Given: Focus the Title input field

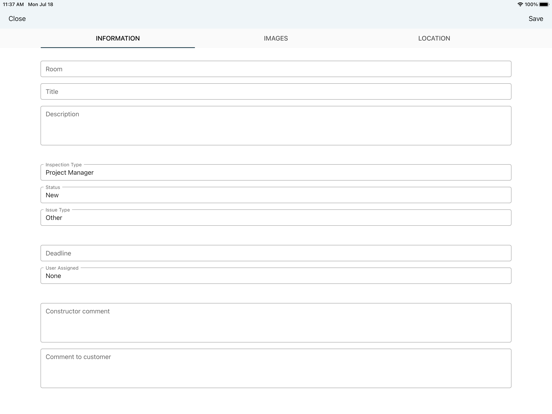Looking at the screenshot, I should point(276,92).
